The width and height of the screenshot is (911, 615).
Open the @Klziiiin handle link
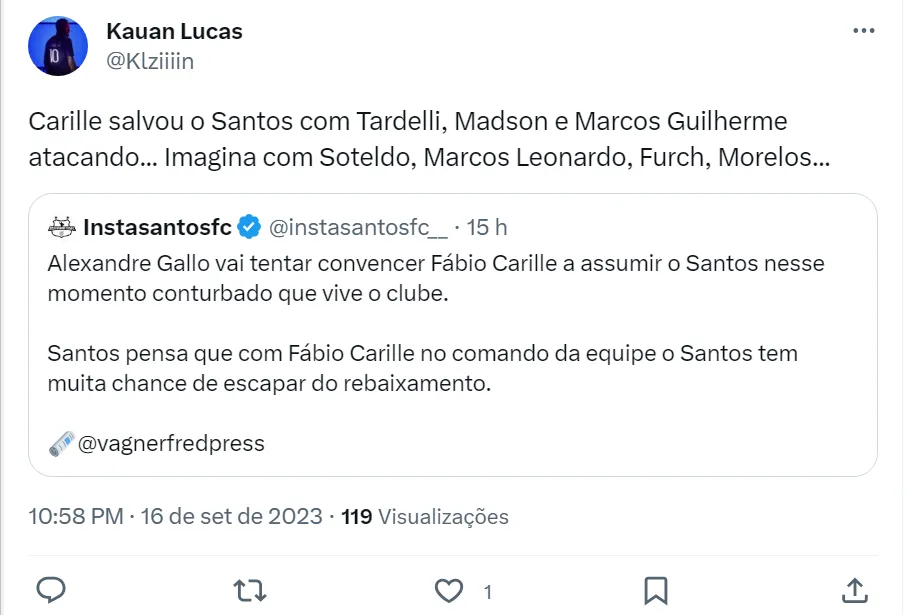click(x=150, y=61)
